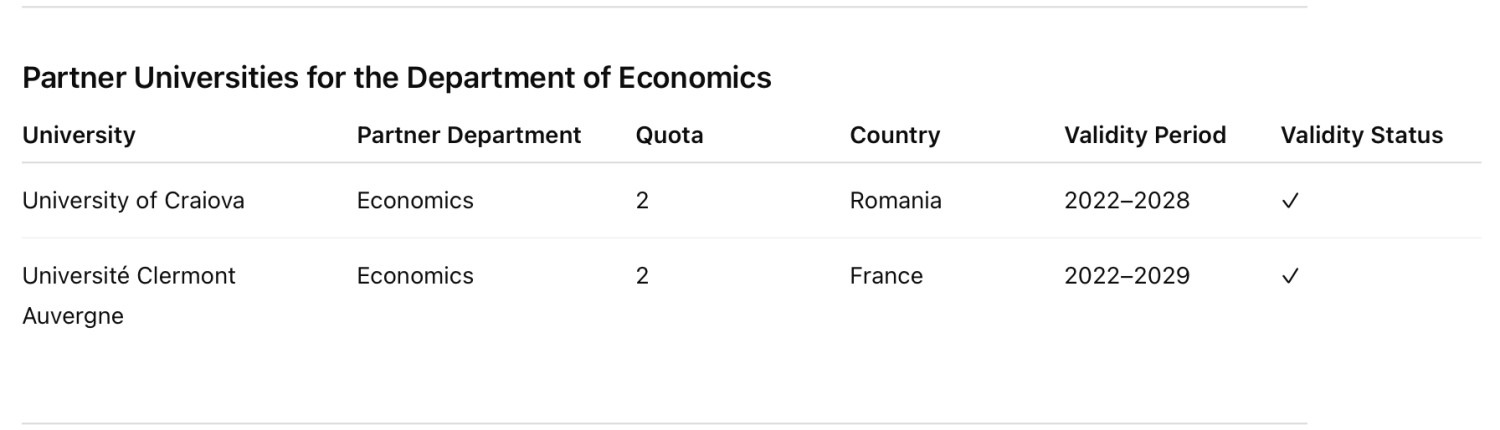This screenshot has height=430, width=1500.
Task: Select the Romania country cell
Action: (895, 201)
